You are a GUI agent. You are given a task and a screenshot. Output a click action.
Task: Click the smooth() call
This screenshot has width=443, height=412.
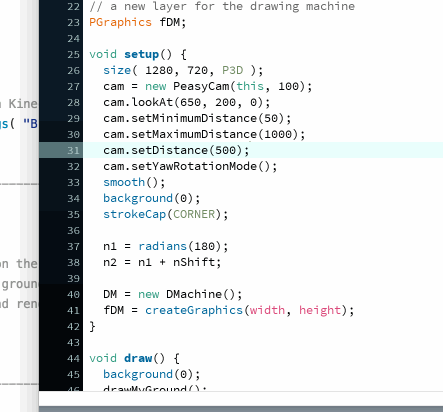[134, 182]
